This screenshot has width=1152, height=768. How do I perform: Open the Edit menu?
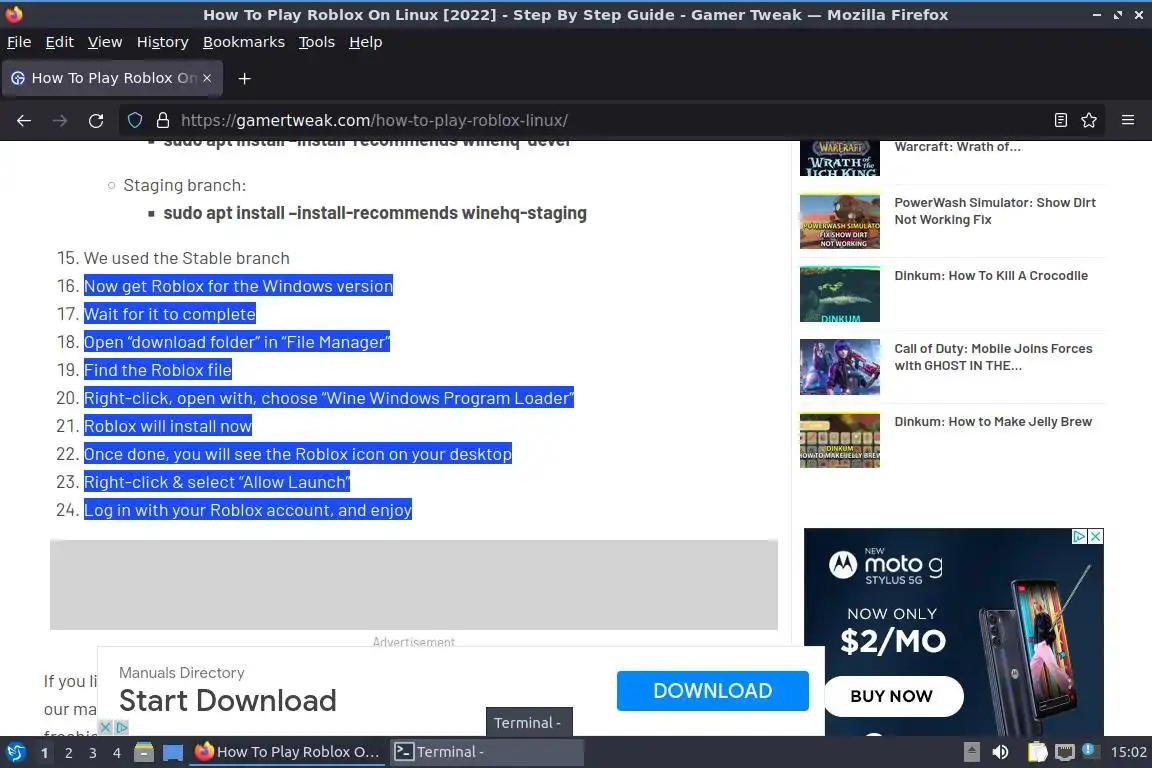click(60, 42)
